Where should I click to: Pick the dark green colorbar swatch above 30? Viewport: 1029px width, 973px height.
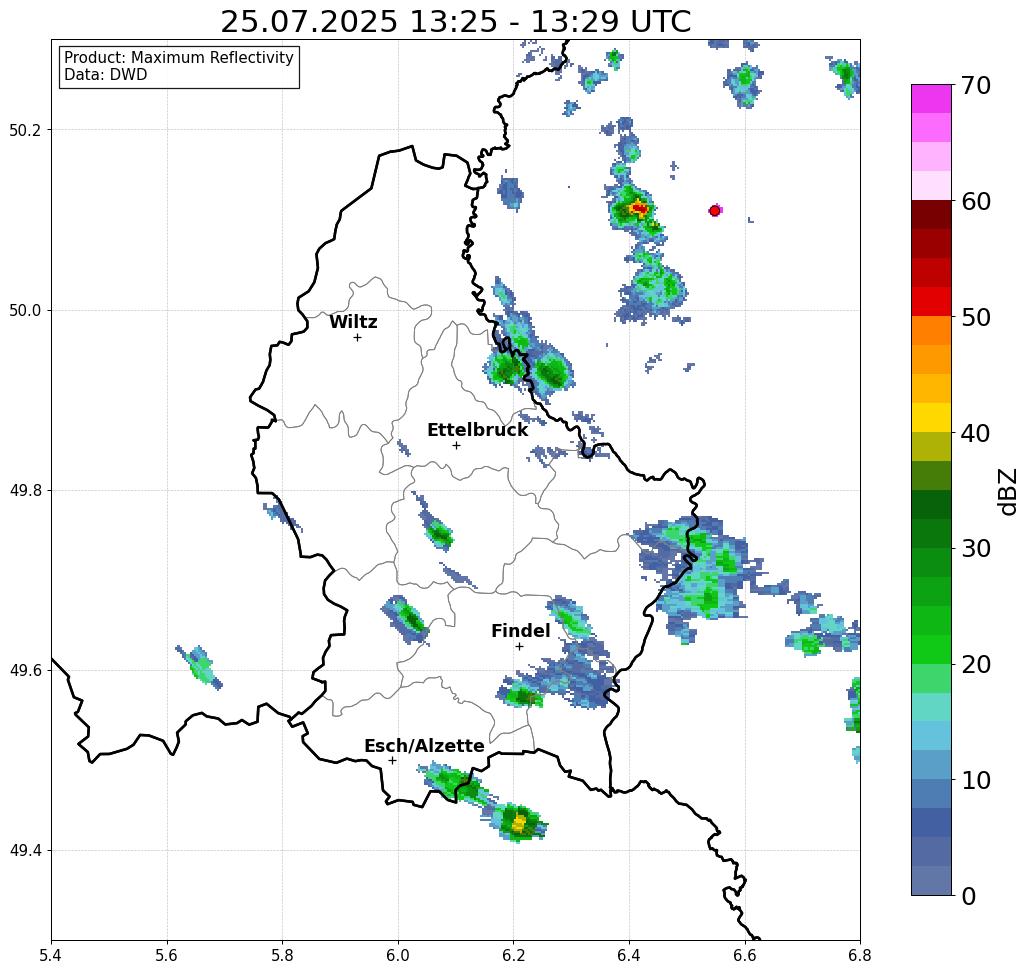click(931, 533)
